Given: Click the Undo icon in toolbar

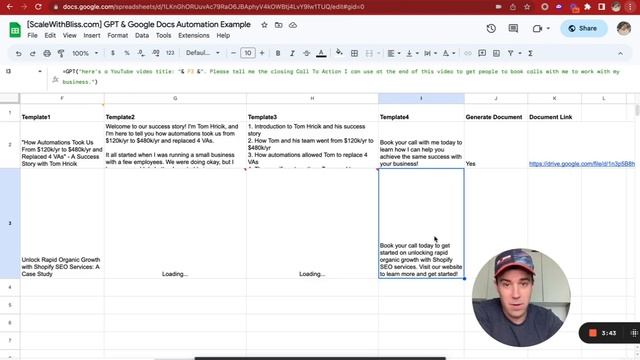Looking at the screenshot, I should [18, 53].
